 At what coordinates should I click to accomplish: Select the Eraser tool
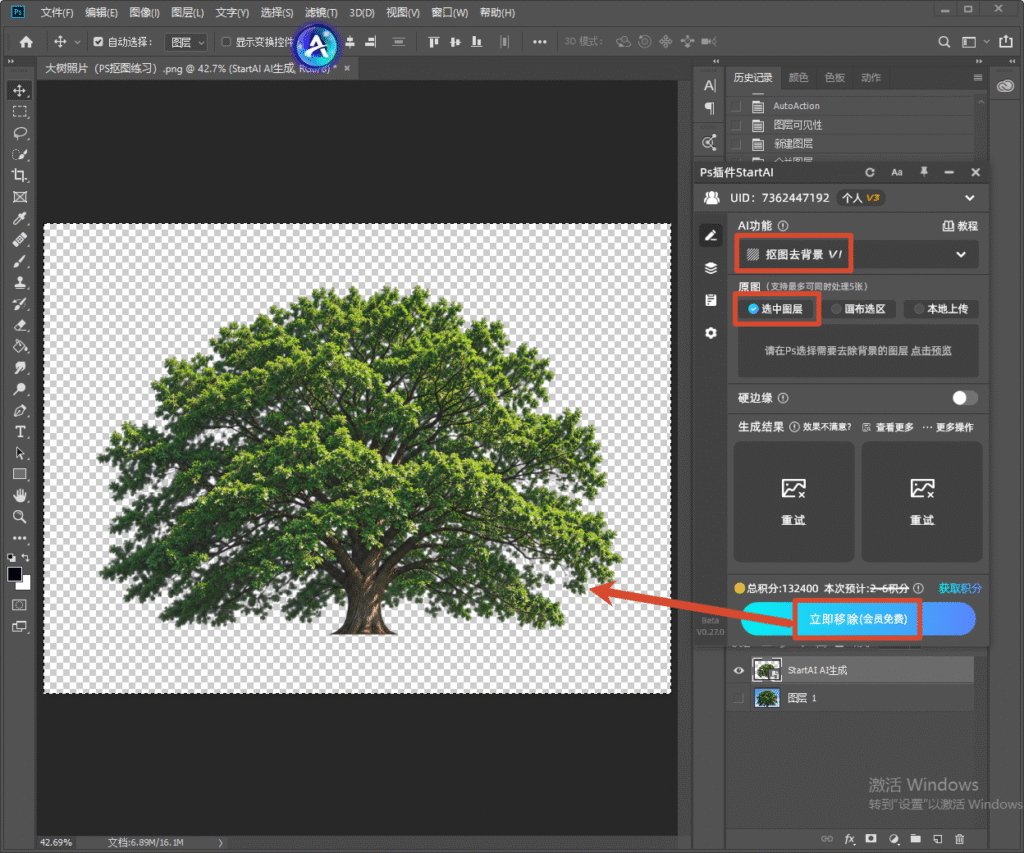20,325
